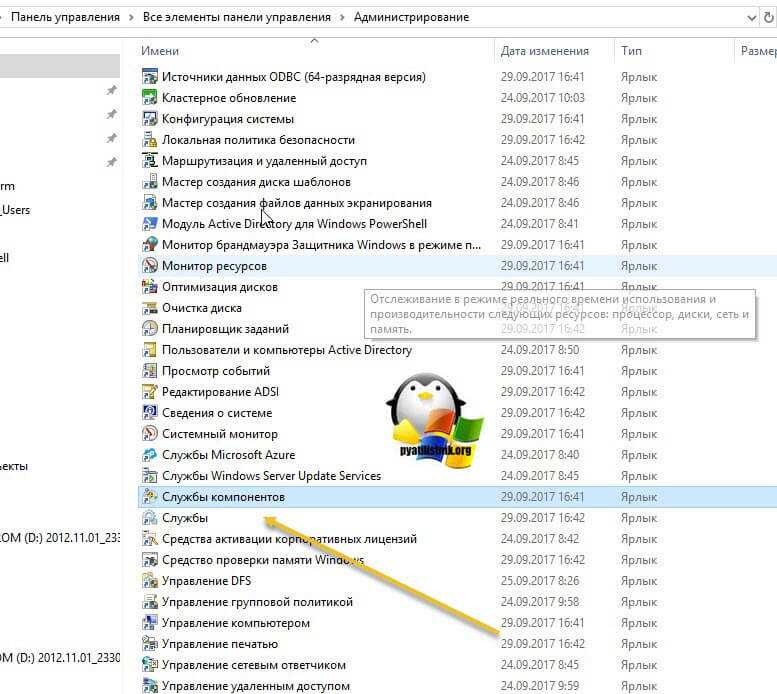Screen dimensions: 777x694
Task: Click the Пользователи и компьютеры Active Directory icon
Action: (150, 350)
